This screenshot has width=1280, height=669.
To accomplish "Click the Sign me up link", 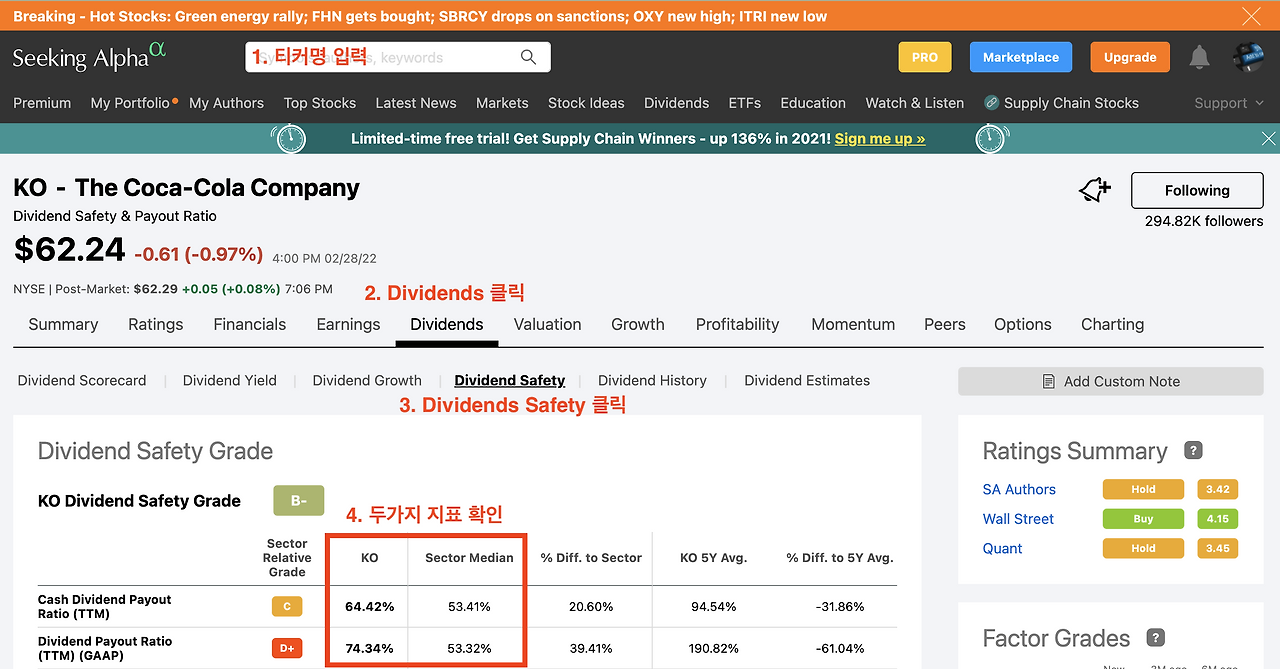I will 880,139.
